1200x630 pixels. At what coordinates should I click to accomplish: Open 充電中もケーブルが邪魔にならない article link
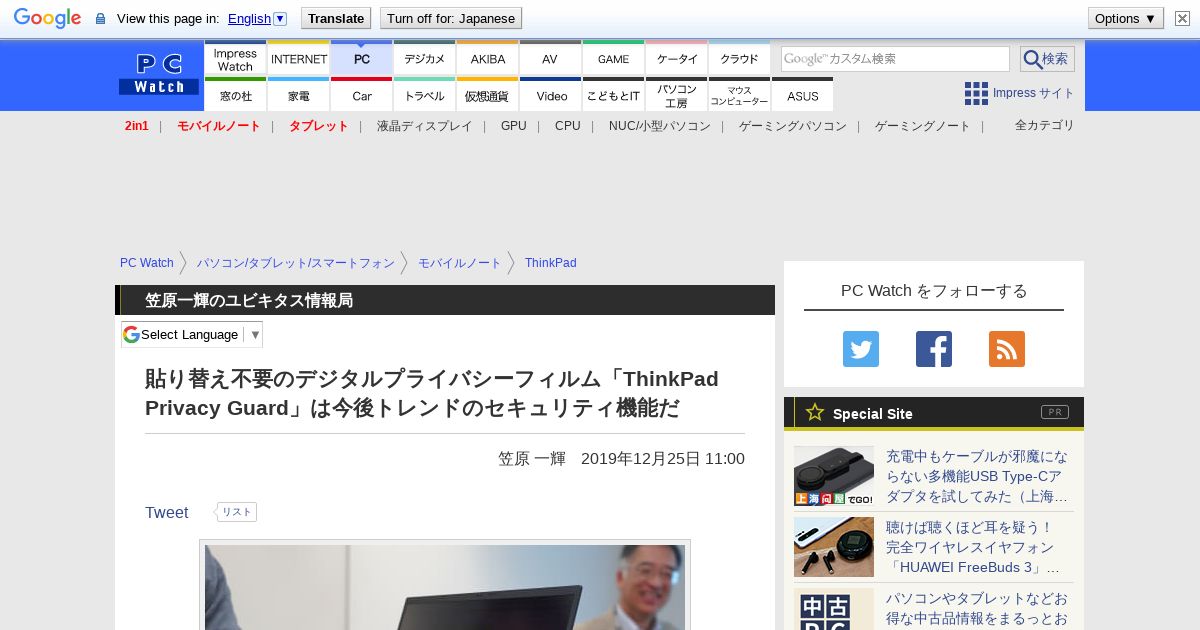[x=977, y=476]
